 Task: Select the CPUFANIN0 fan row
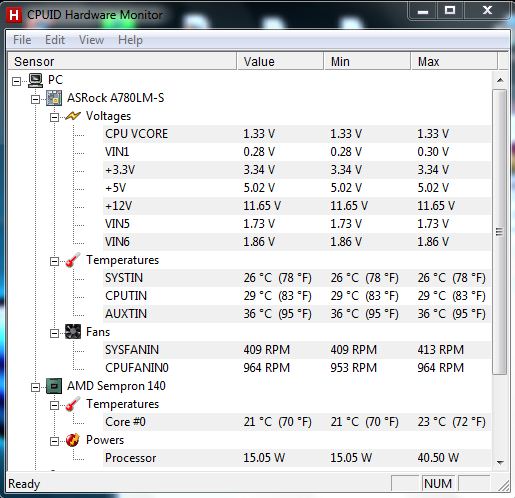tap(297, 368)
